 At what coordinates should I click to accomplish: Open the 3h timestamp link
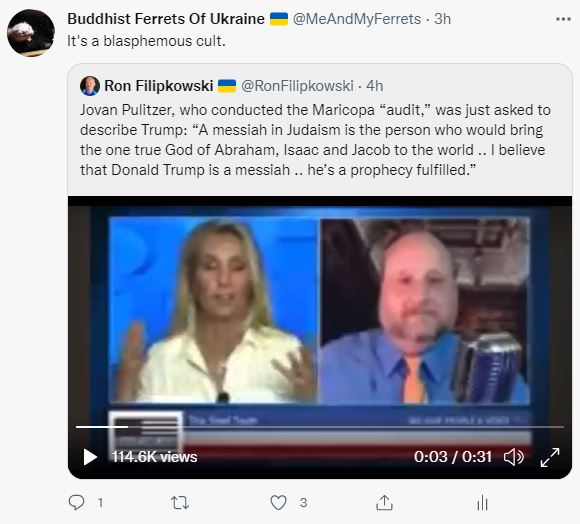coord(442,19)
